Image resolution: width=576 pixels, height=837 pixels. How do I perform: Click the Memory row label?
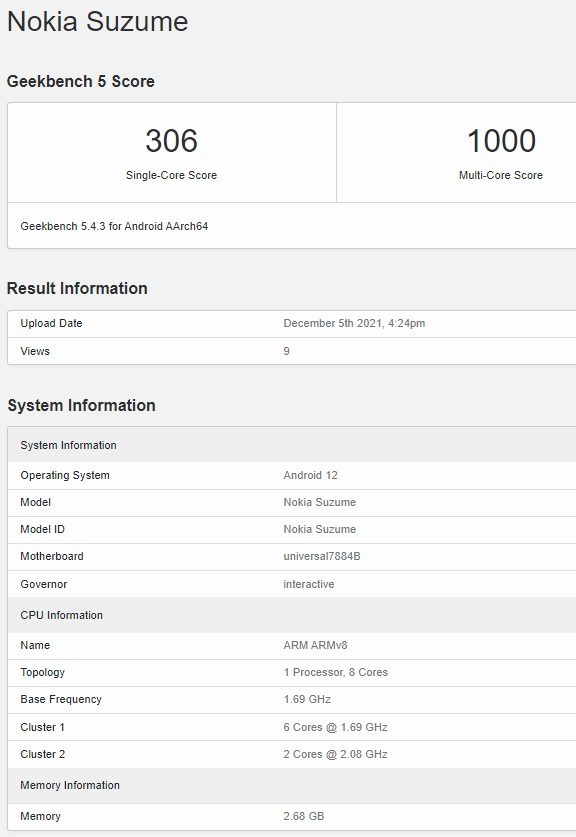click(41, 817)
